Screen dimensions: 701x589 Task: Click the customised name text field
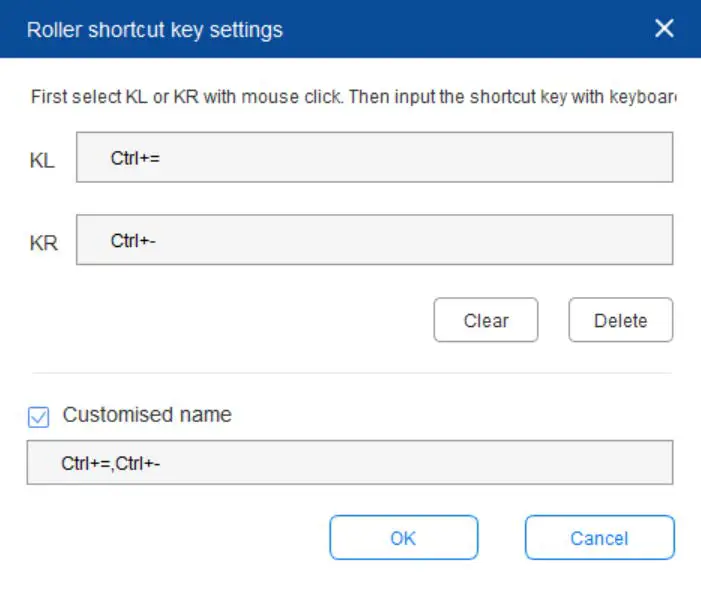(x=350, y=463)
